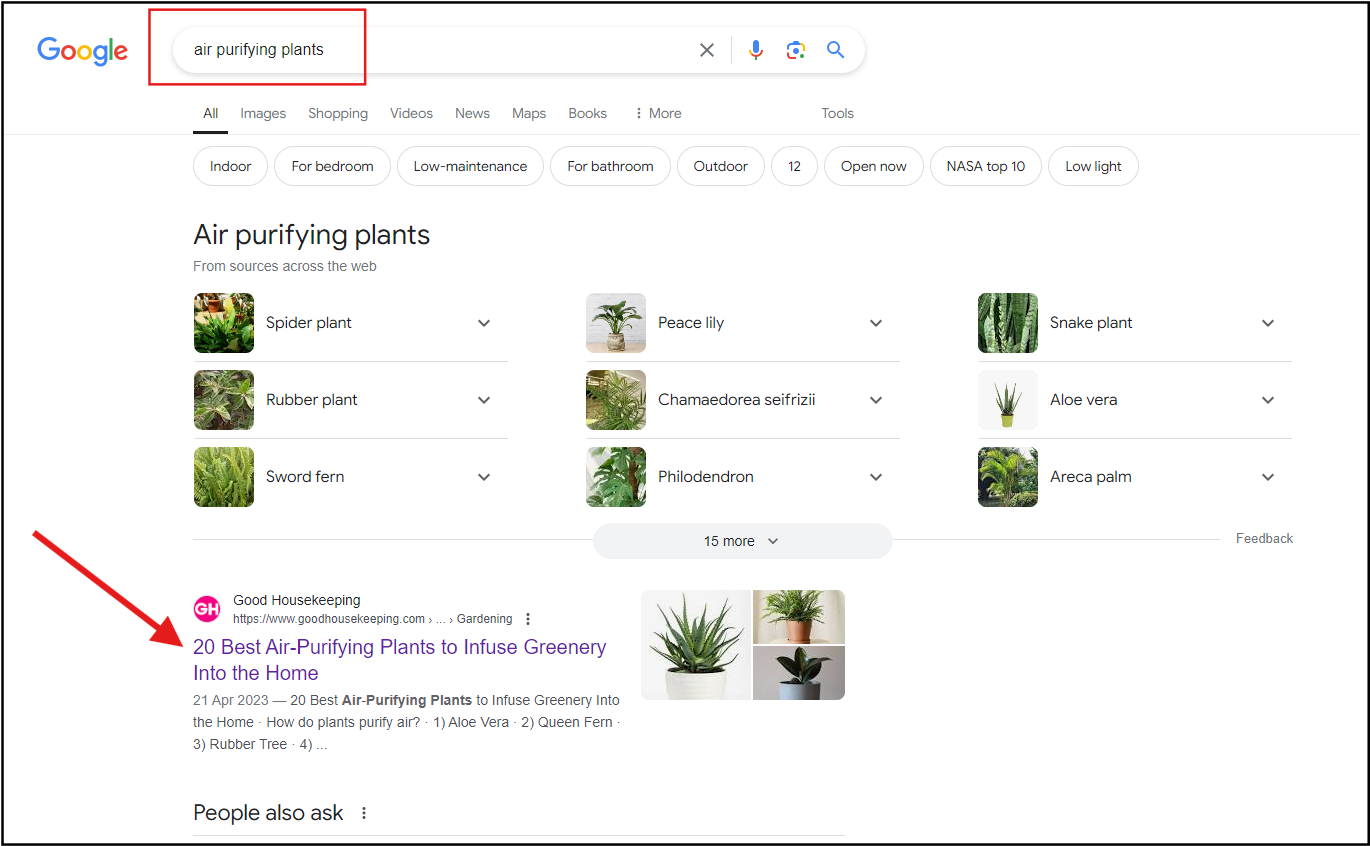Switch to the Maps tab
The height and width of the screenshot is (846, 1370).
point(529,113)
